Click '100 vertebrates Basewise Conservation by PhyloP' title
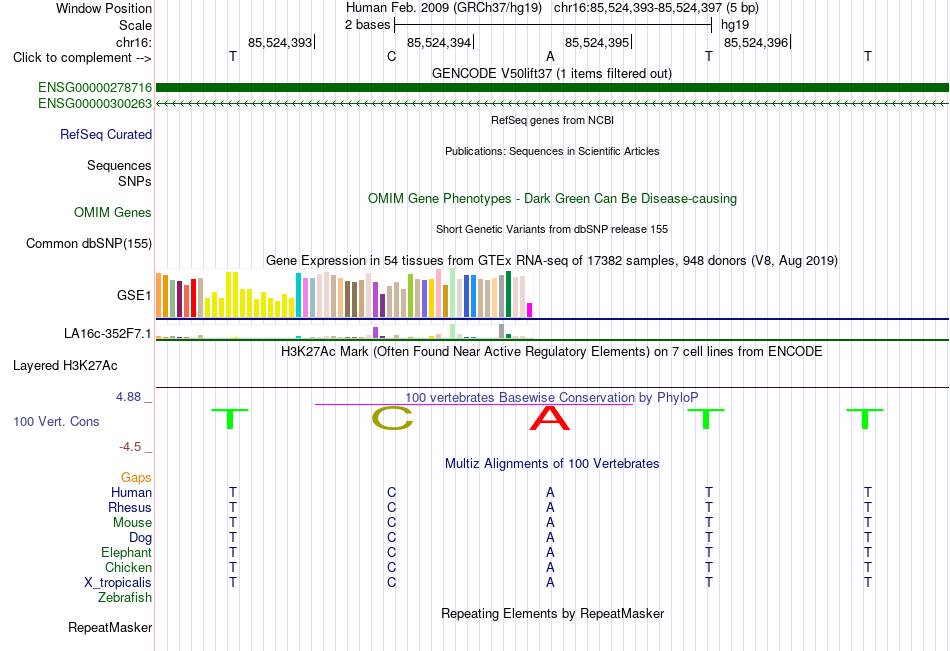 552,398
